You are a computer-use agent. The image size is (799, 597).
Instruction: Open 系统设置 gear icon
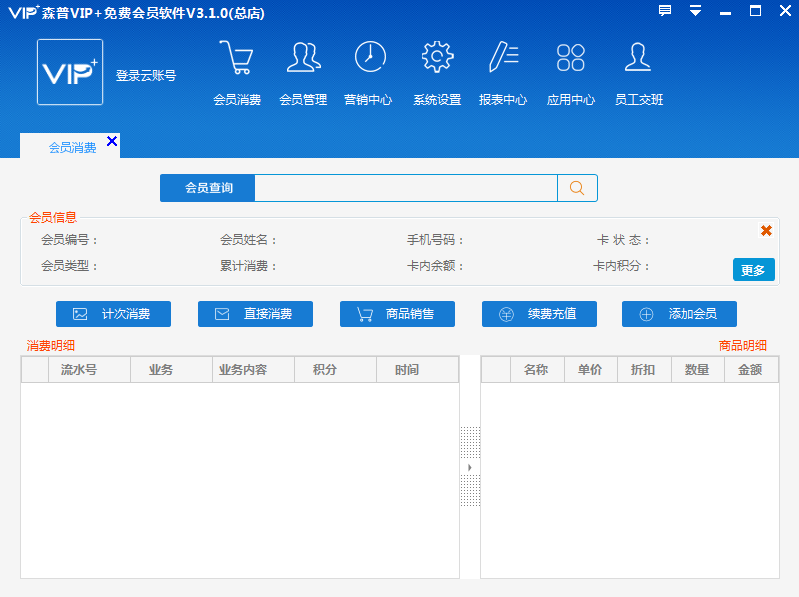click(437, 59)
